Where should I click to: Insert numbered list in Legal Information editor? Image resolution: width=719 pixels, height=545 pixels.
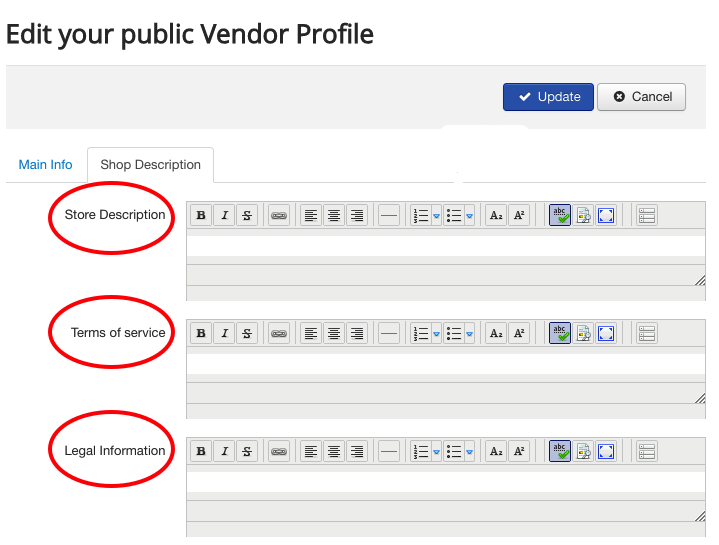tap(420, 451)
